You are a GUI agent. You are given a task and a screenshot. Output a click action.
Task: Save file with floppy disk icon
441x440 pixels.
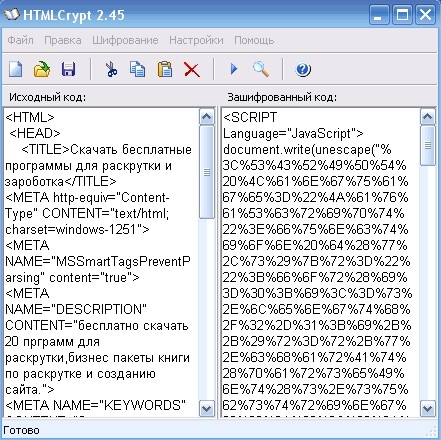(x=68, y=69)
